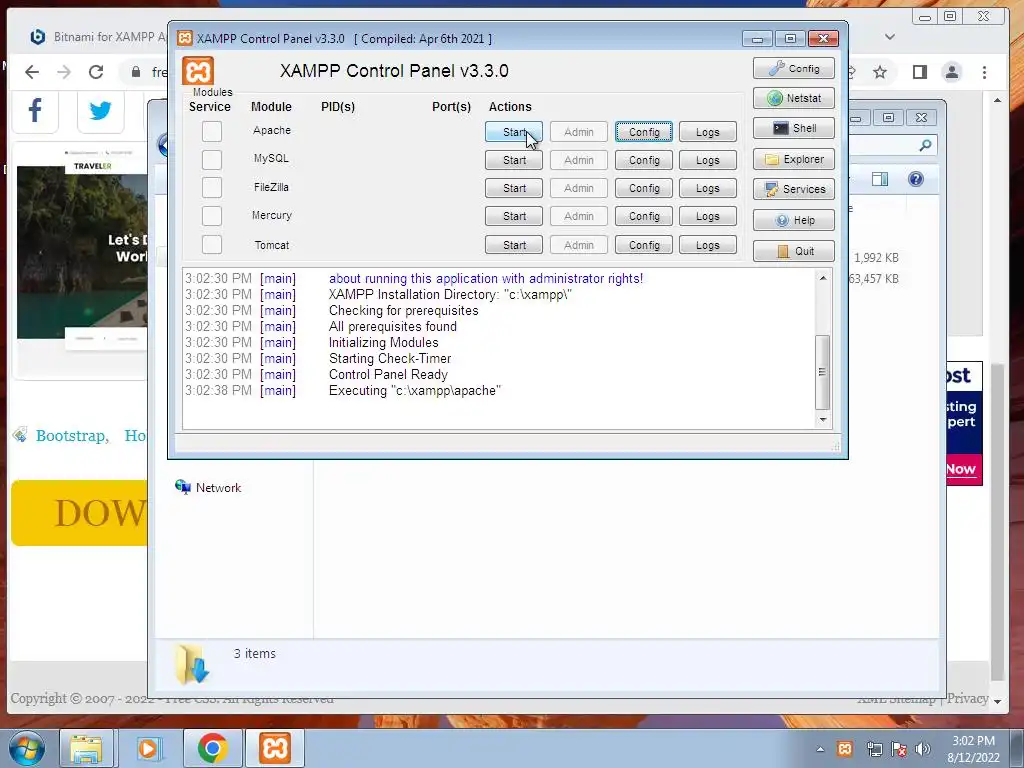View Mercury Logs
Image resolution: width=1024 pixels, height=768 pixels.
pyautogui.click(x=707, y=216)
